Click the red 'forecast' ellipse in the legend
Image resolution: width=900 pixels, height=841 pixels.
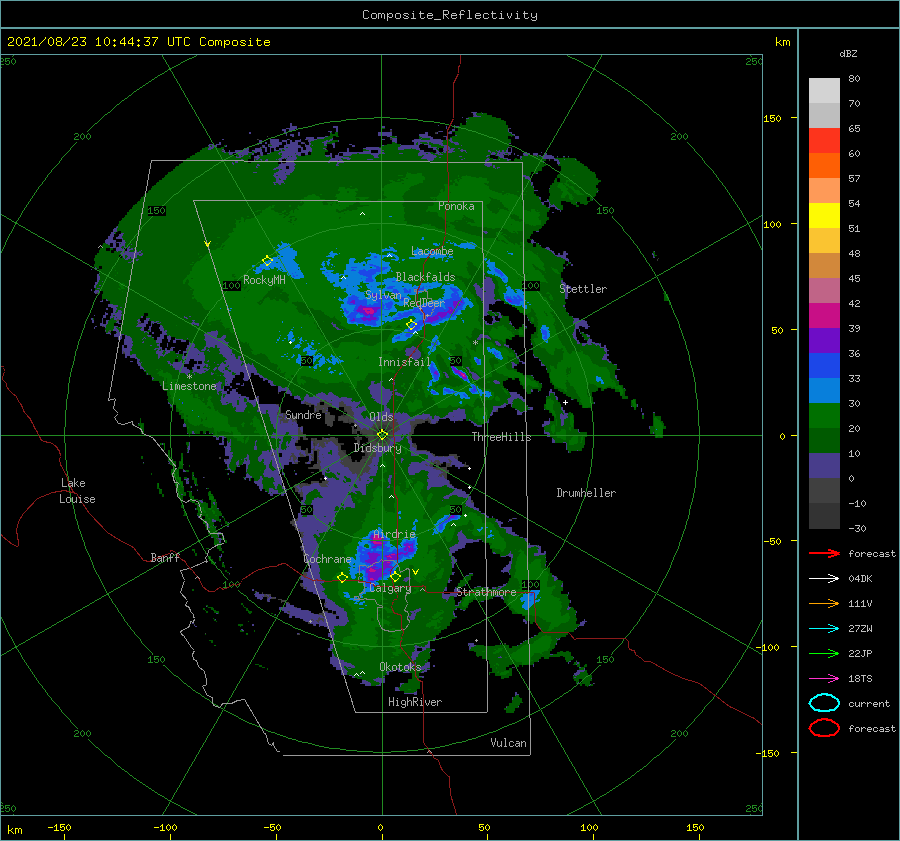[824, 728]
